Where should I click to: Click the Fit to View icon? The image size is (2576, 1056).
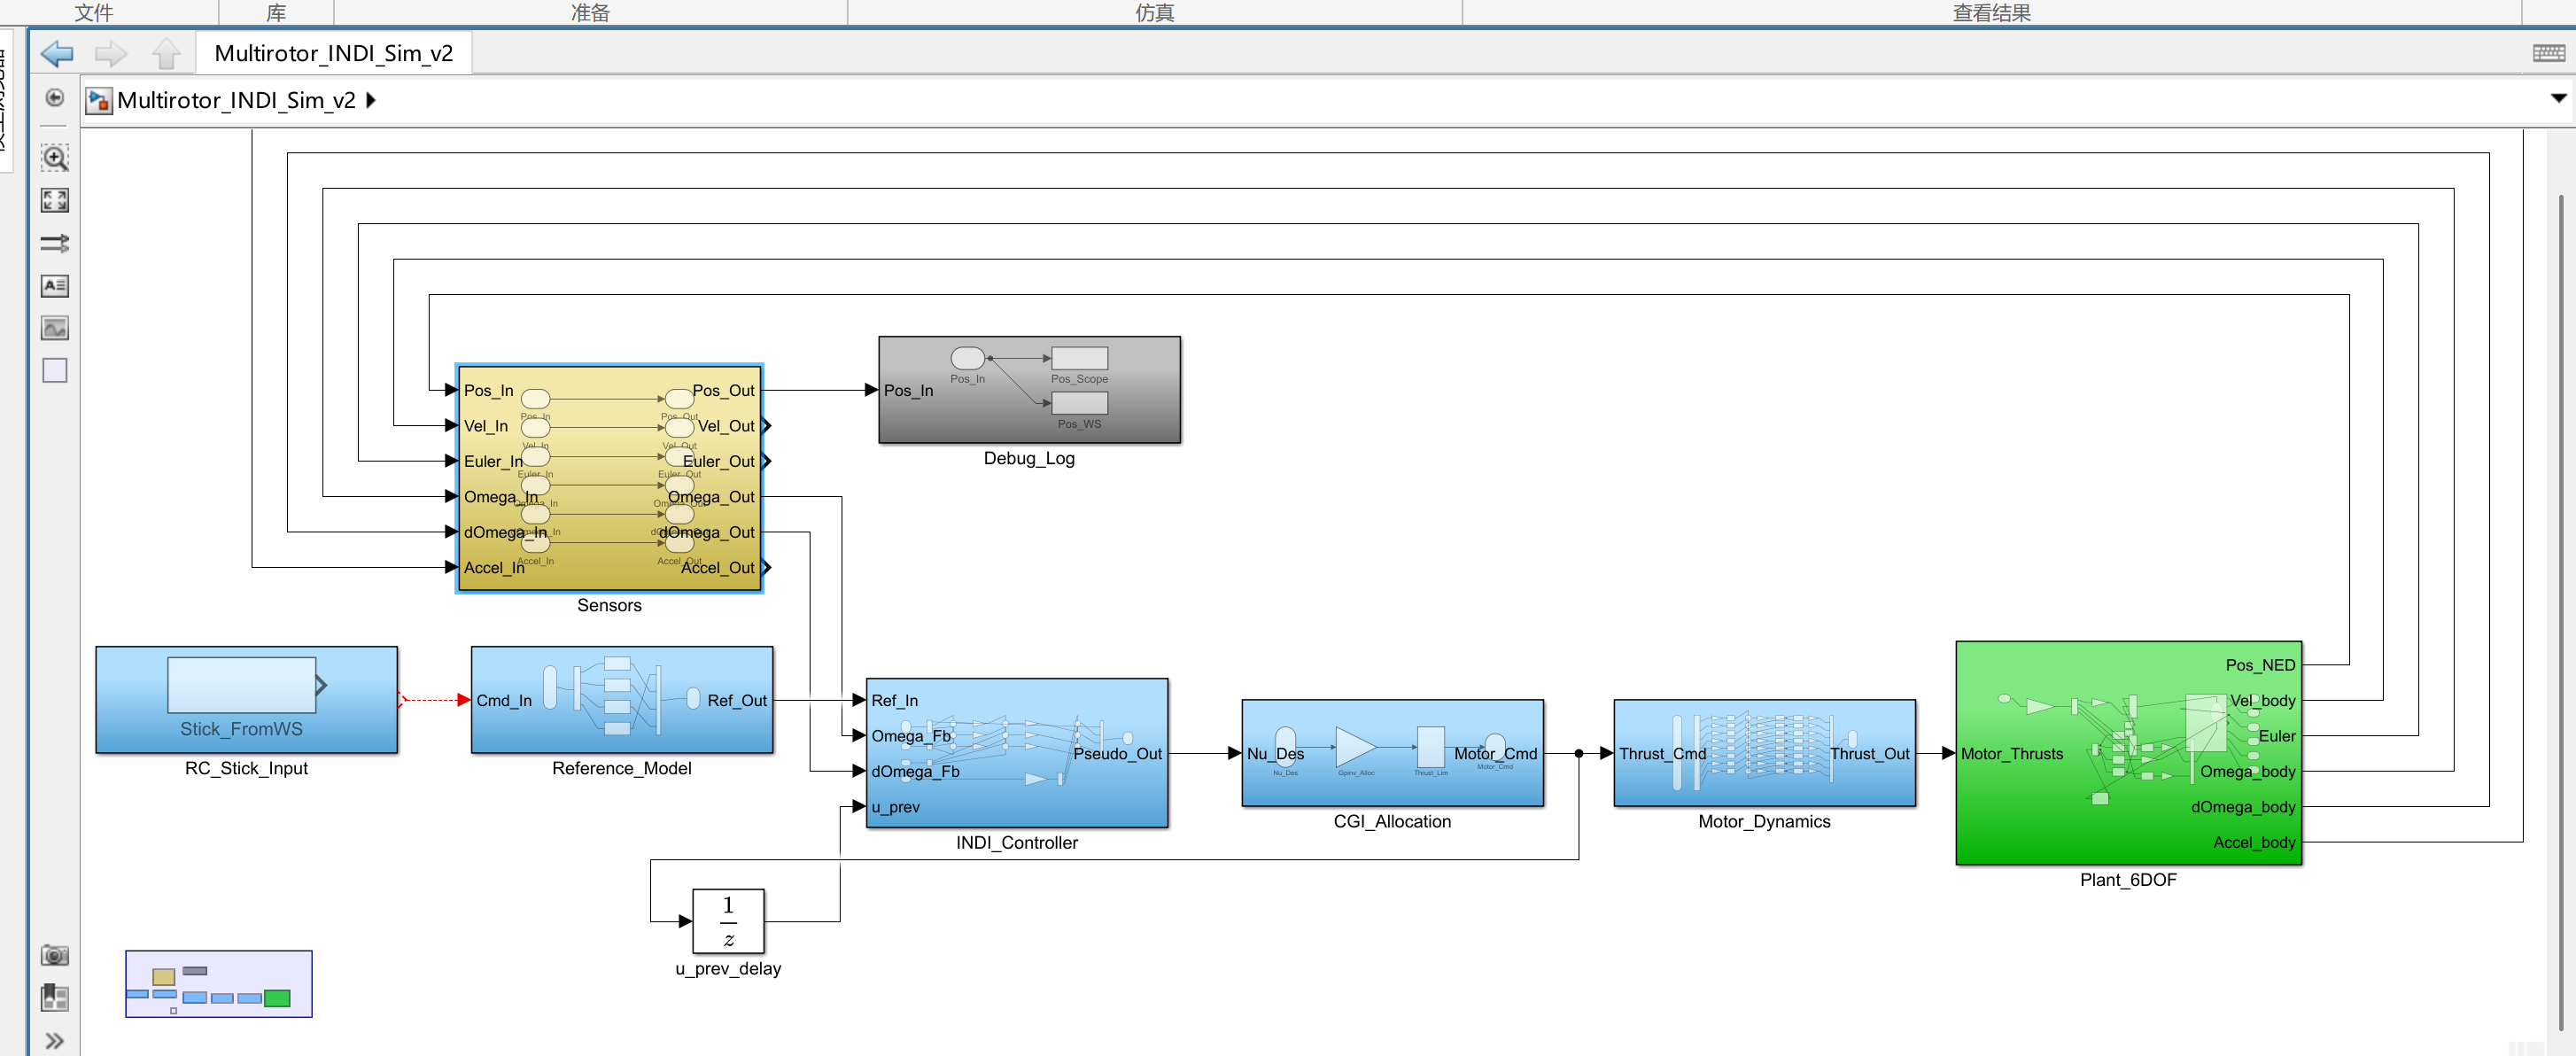(x=55, y=201)
